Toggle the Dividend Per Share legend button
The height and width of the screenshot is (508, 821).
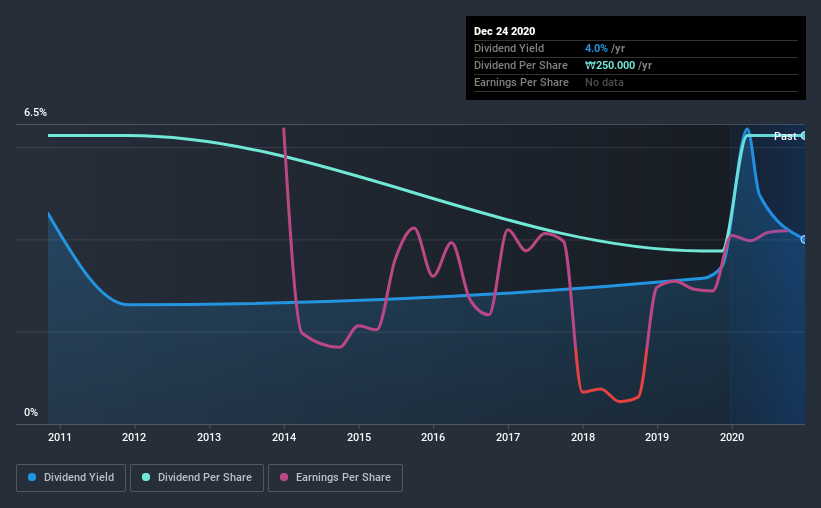[x=197, y=478]
